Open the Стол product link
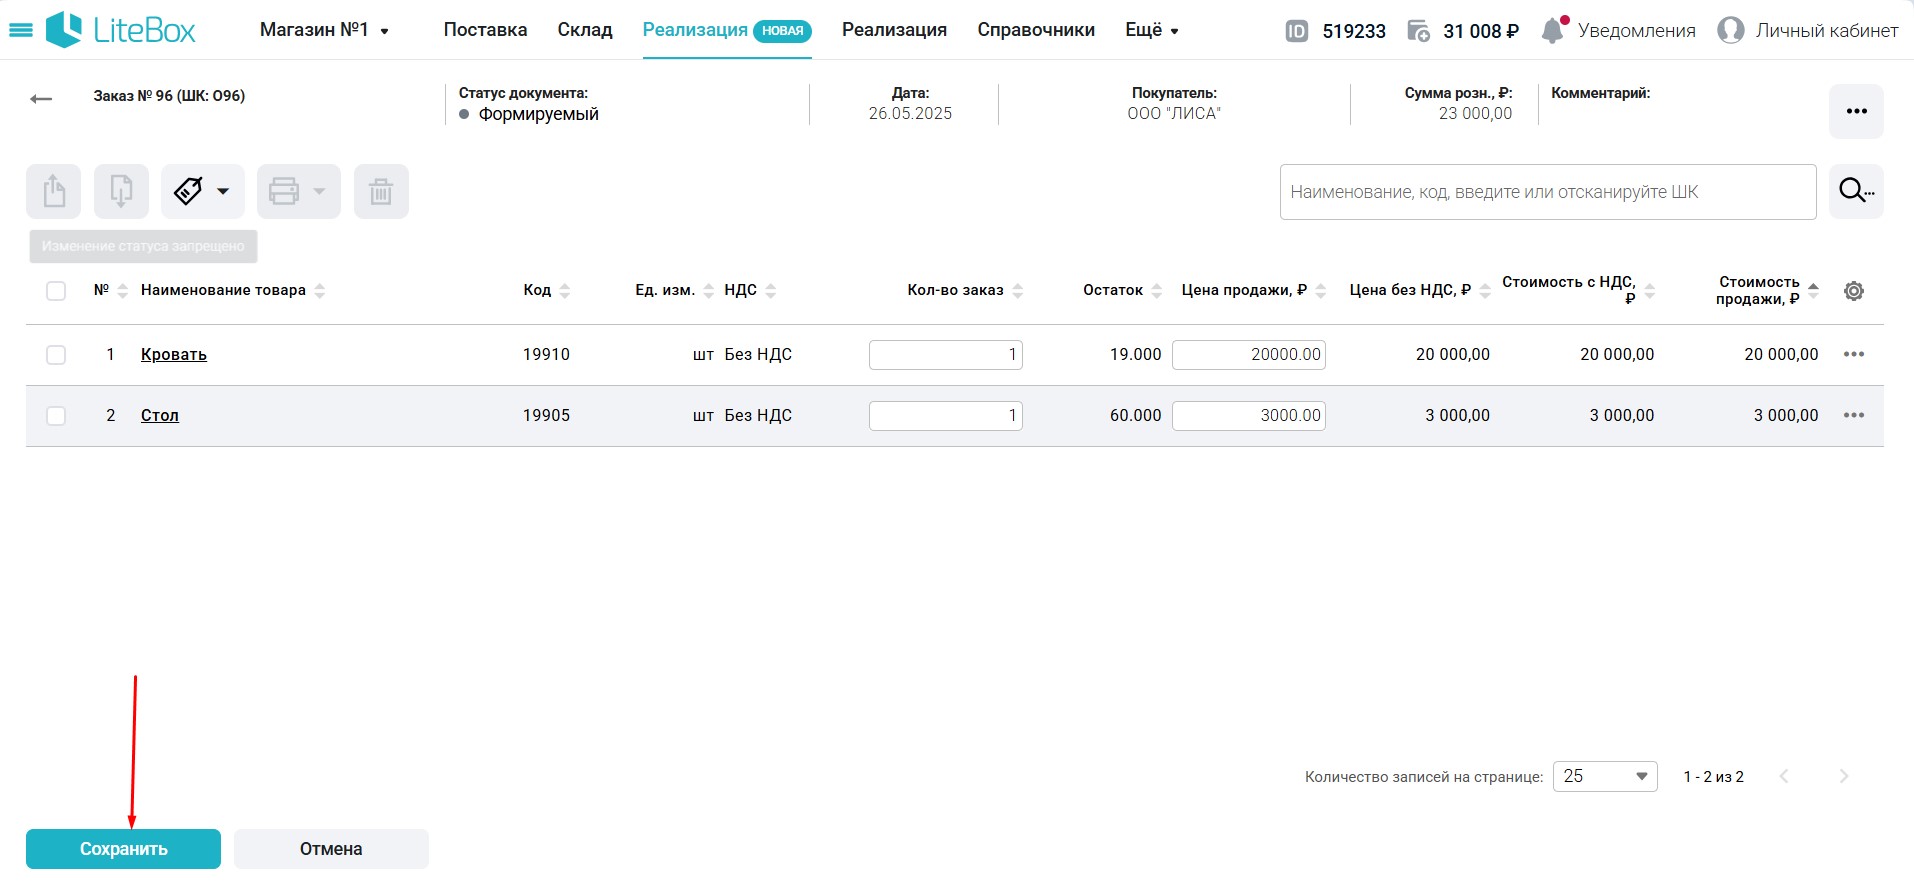 point(160,415)
